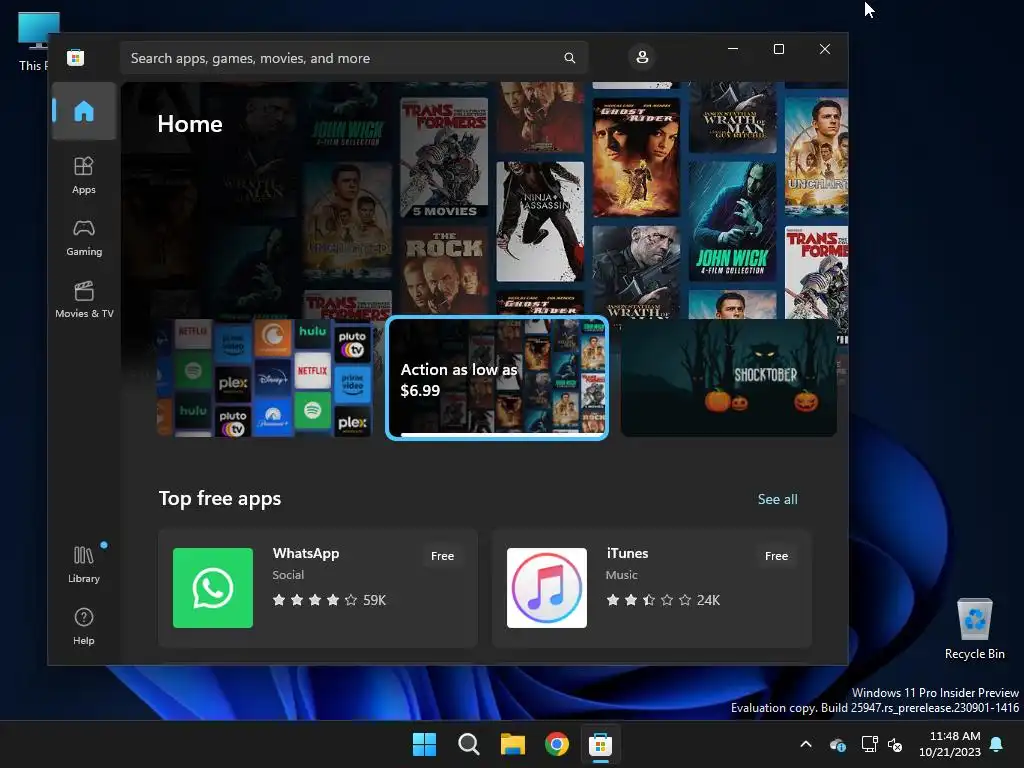Image resolution: width=1024 pixels, height=768 pixels.
Task: Open the iTunes app icon
Action: coord(547,588)
